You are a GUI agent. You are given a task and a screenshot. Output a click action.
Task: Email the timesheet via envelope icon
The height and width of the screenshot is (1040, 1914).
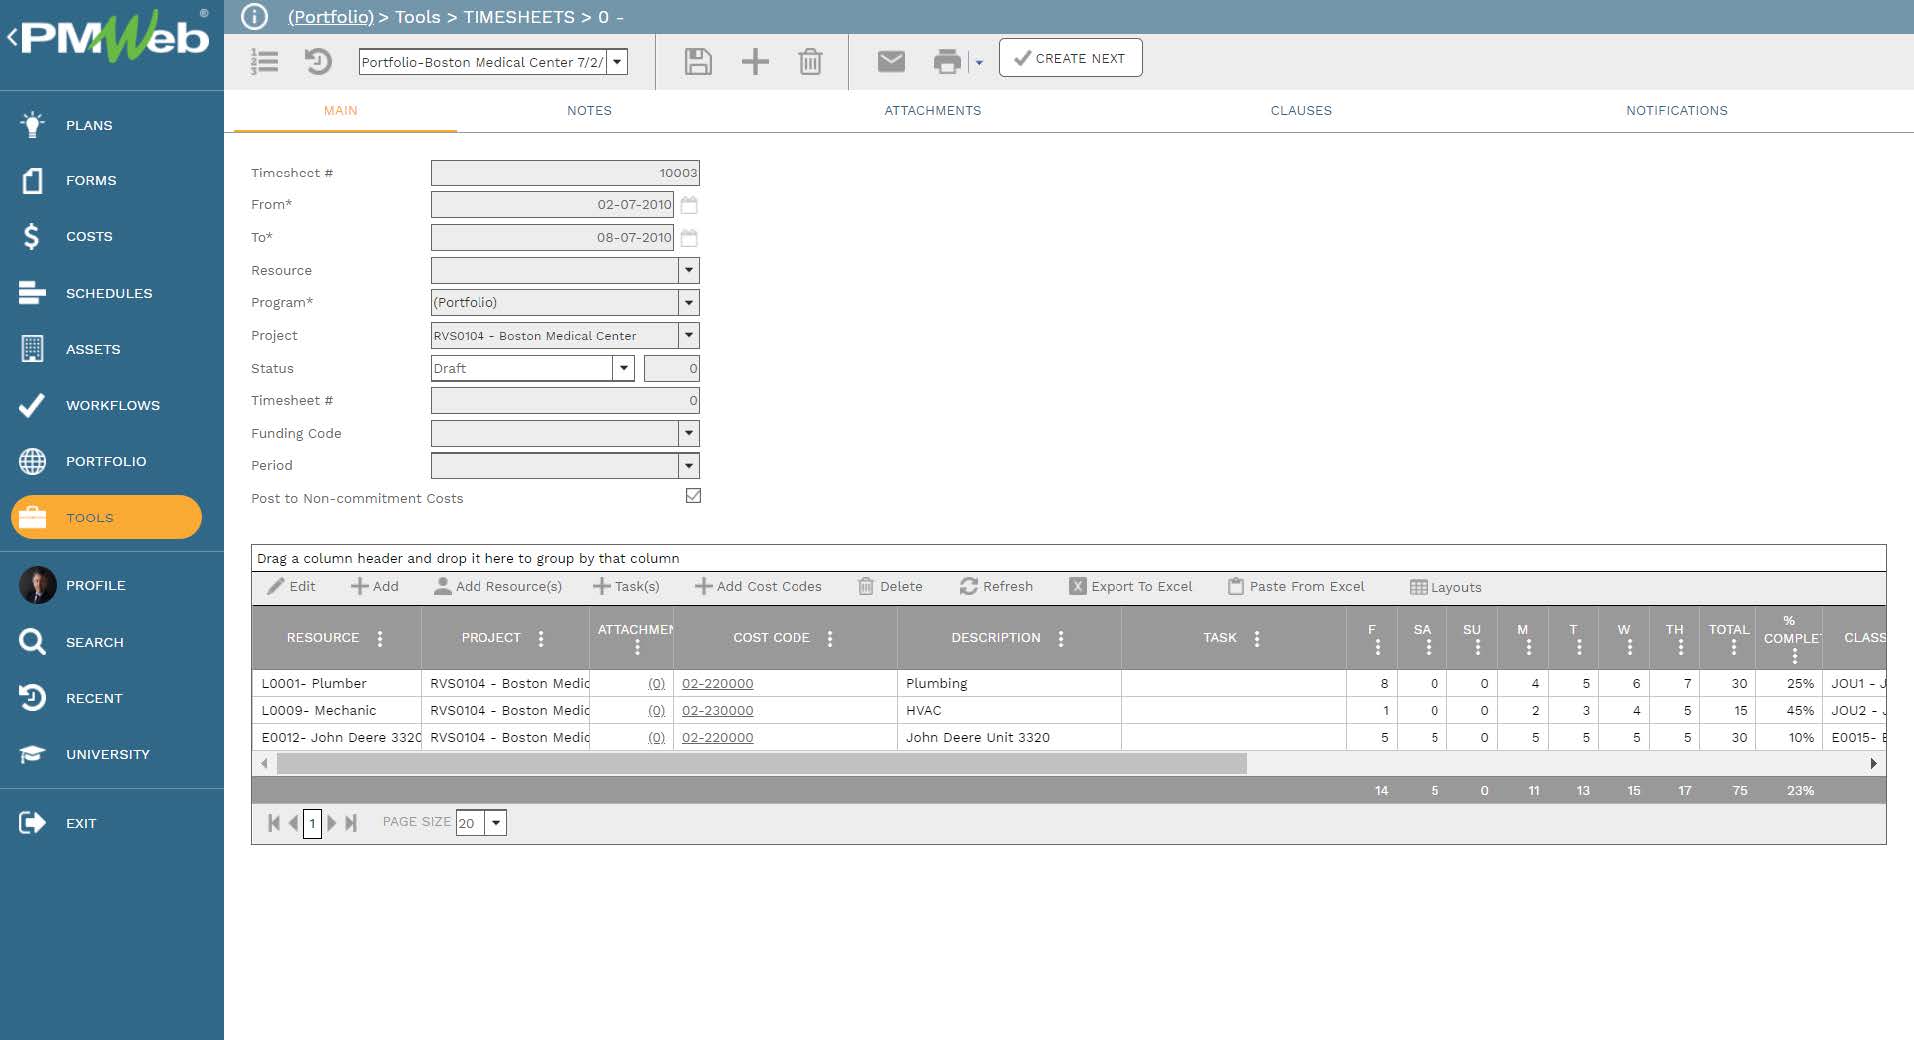tap(891, 62)
